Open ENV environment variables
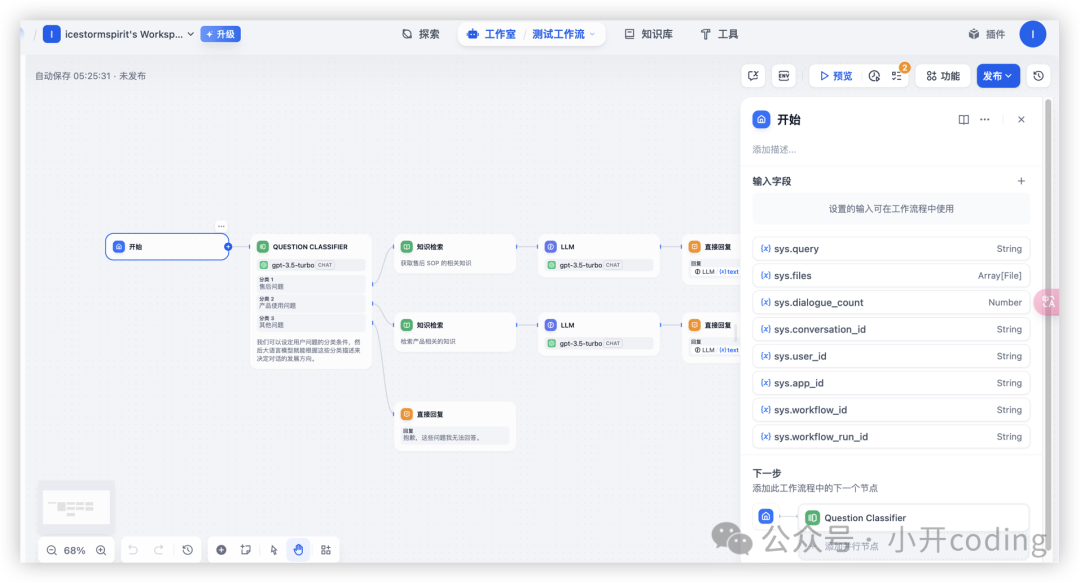This screenshot has height=583, width=1080. click(x=784, y=76)
